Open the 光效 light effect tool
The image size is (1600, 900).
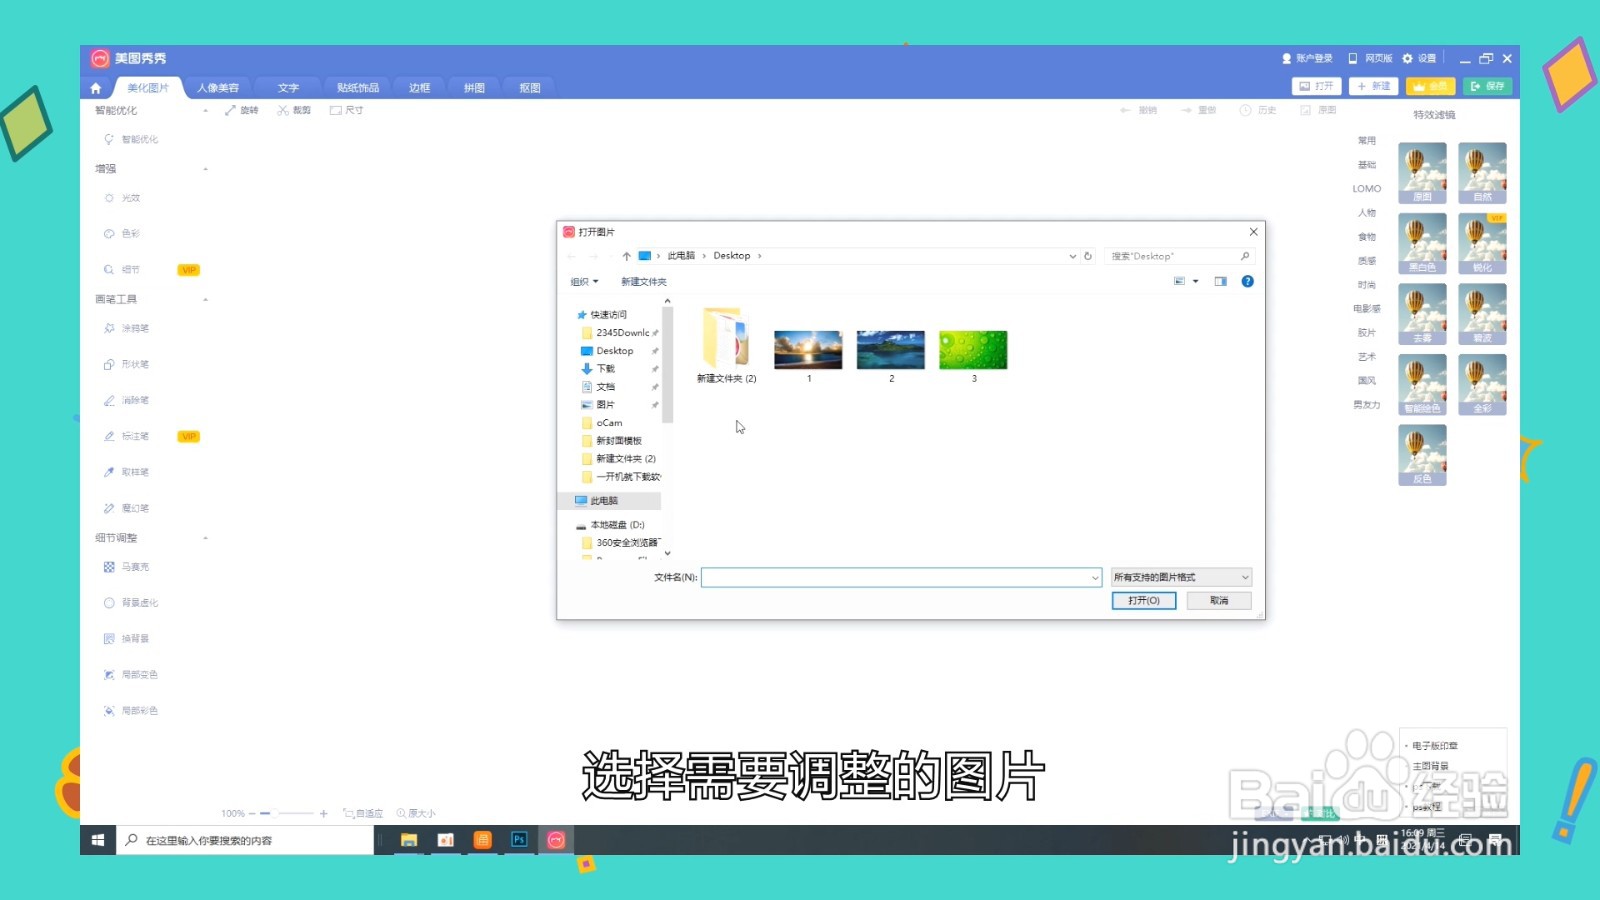click(x=122, y=198)
